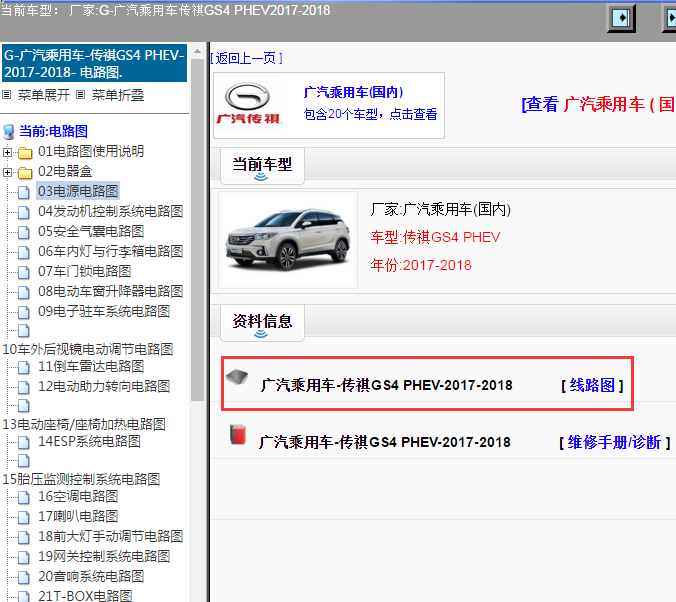Open 03电源电路图 in the tree
This screenshot has height=602, width=676.
[x=78, y=191]
